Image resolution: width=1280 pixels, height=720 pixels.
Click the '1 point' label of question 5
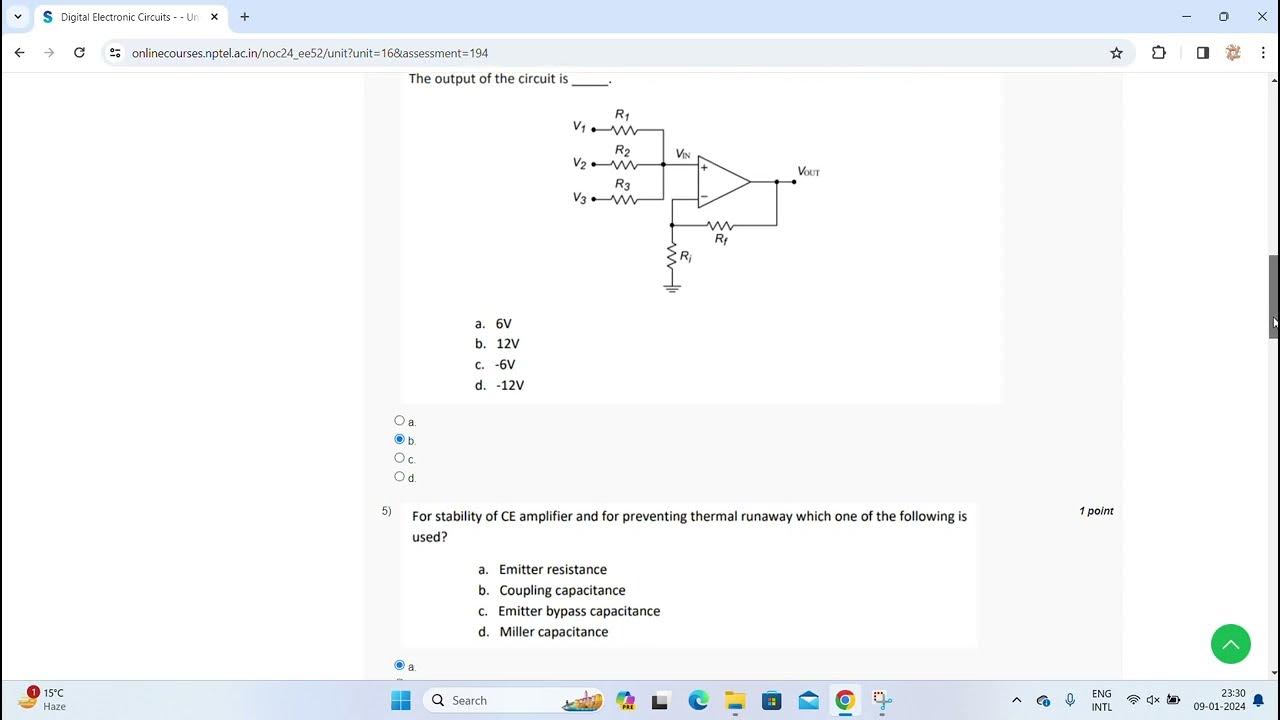coord(1096,511)
